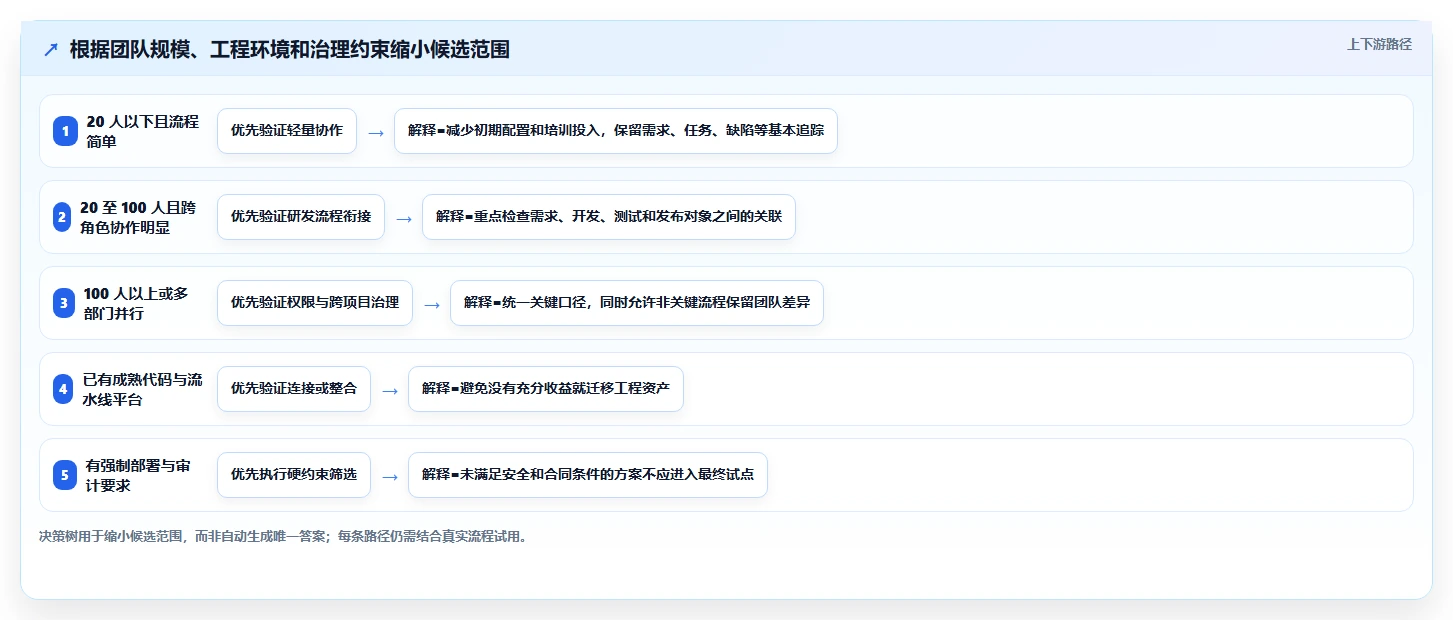The image size is (1453, 620).
Task: Click the 优先验证研发流程衔接 box
Action: click(301, 217)
